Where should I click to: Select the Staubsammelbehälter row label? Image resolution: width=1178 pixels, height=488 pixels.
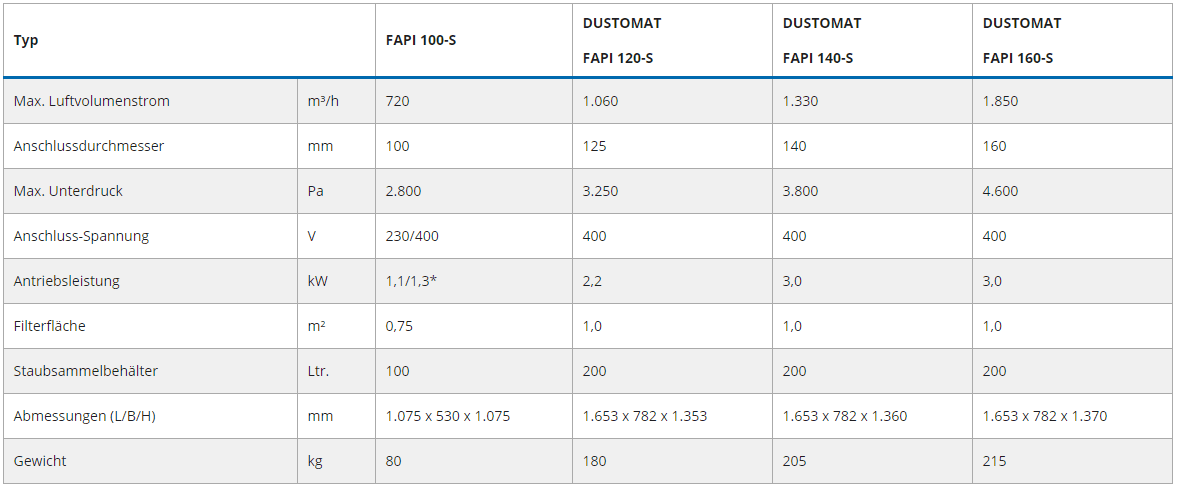pos(86,371)
